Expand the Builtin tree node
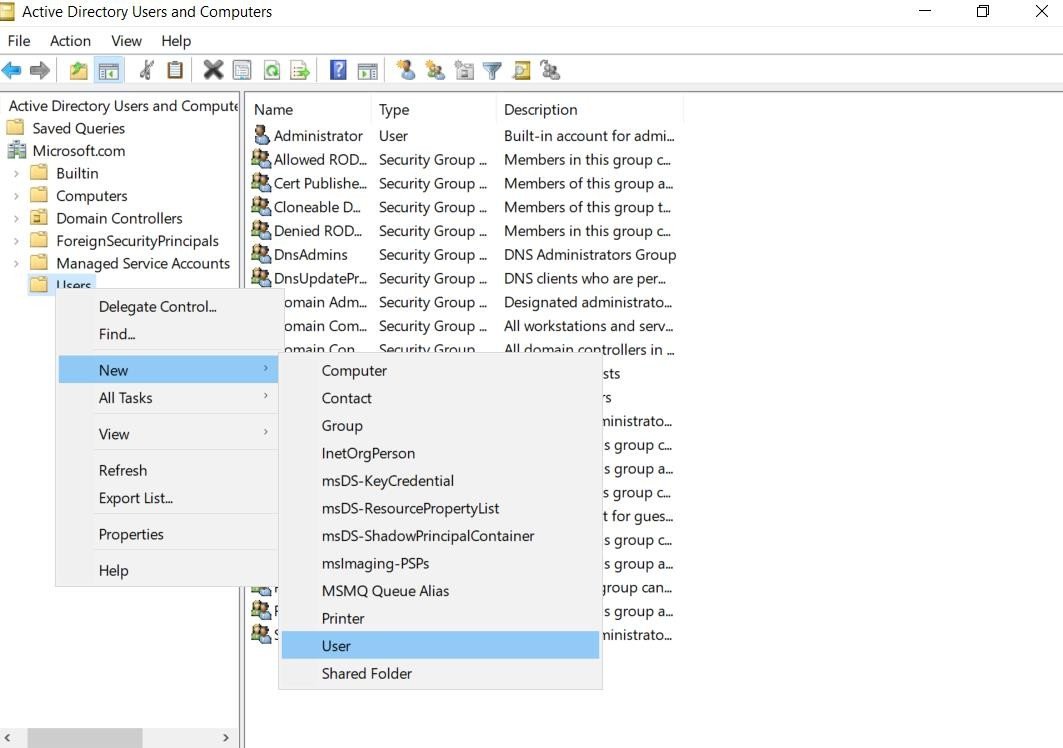Image resolution: width=1063 pixels, height=748 pixels. point(16,174)
